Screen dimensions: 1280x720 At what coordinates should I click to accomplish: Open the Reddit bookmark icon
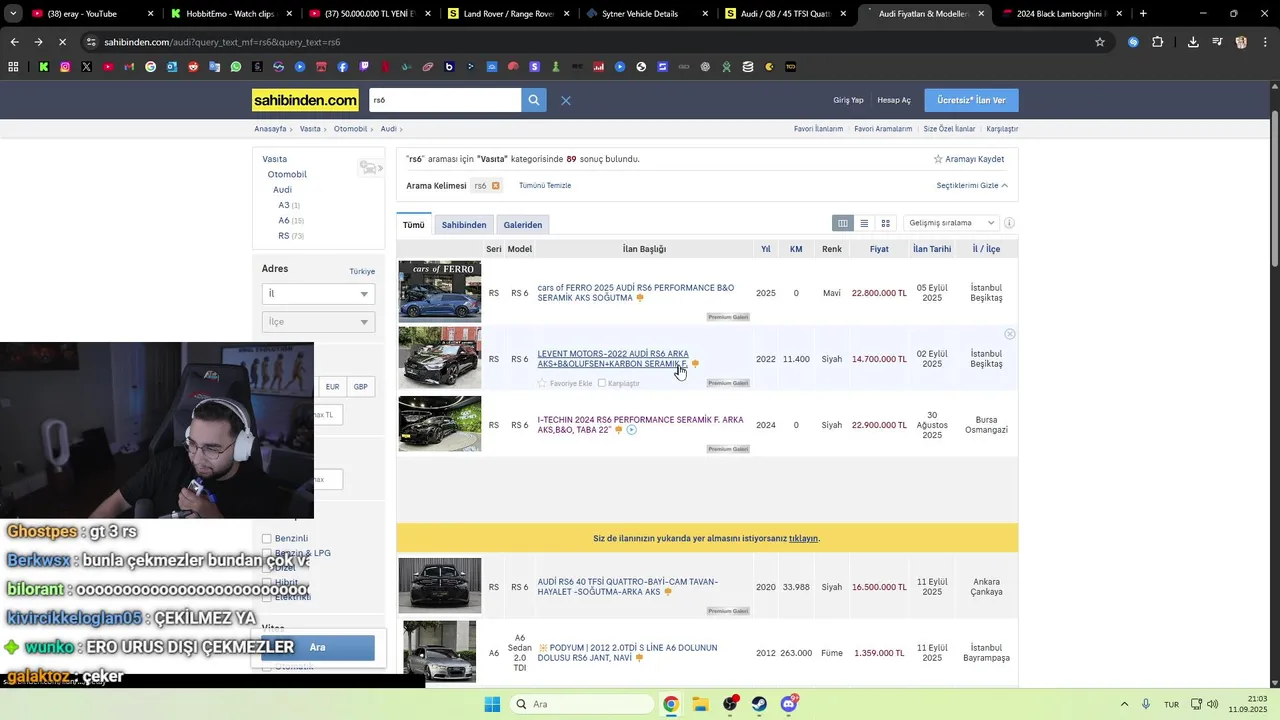[x=193, y=67]
